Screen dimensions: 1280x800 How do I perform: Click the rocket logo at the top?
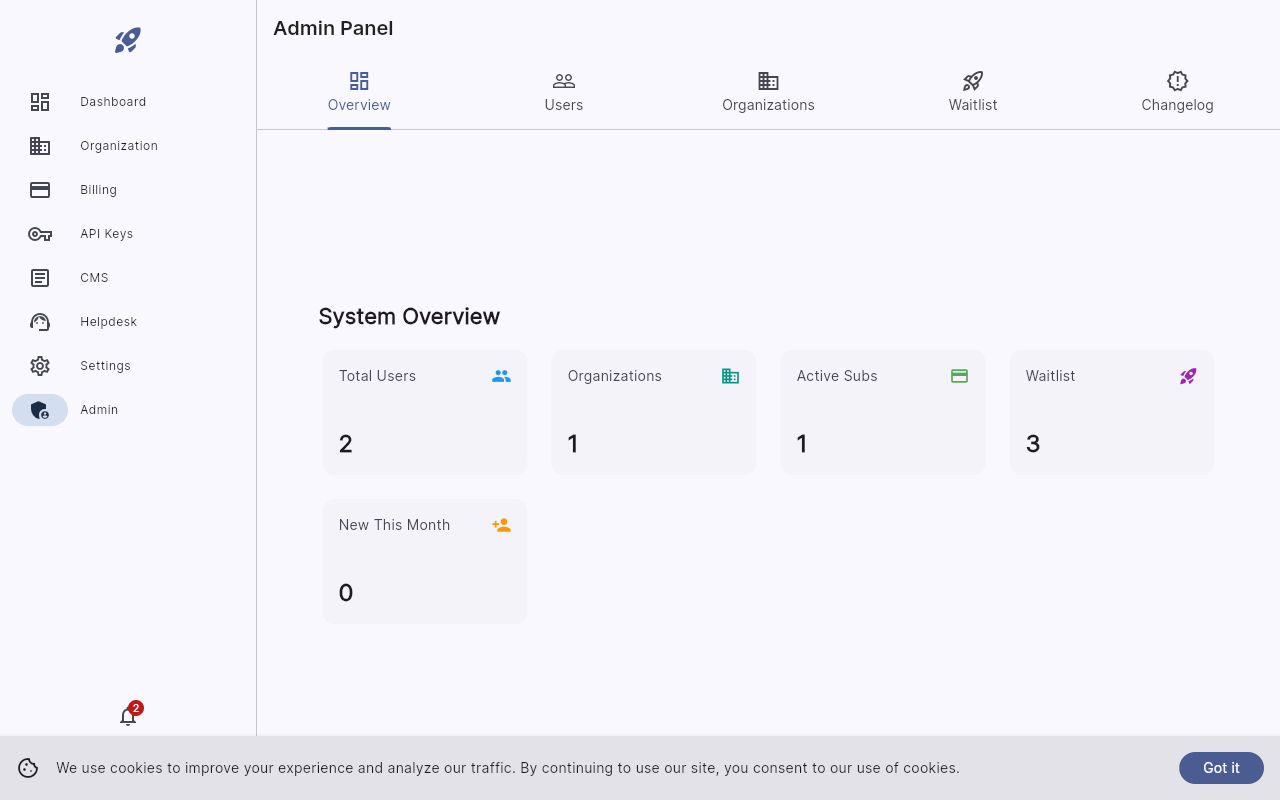[x=127, y=40]
